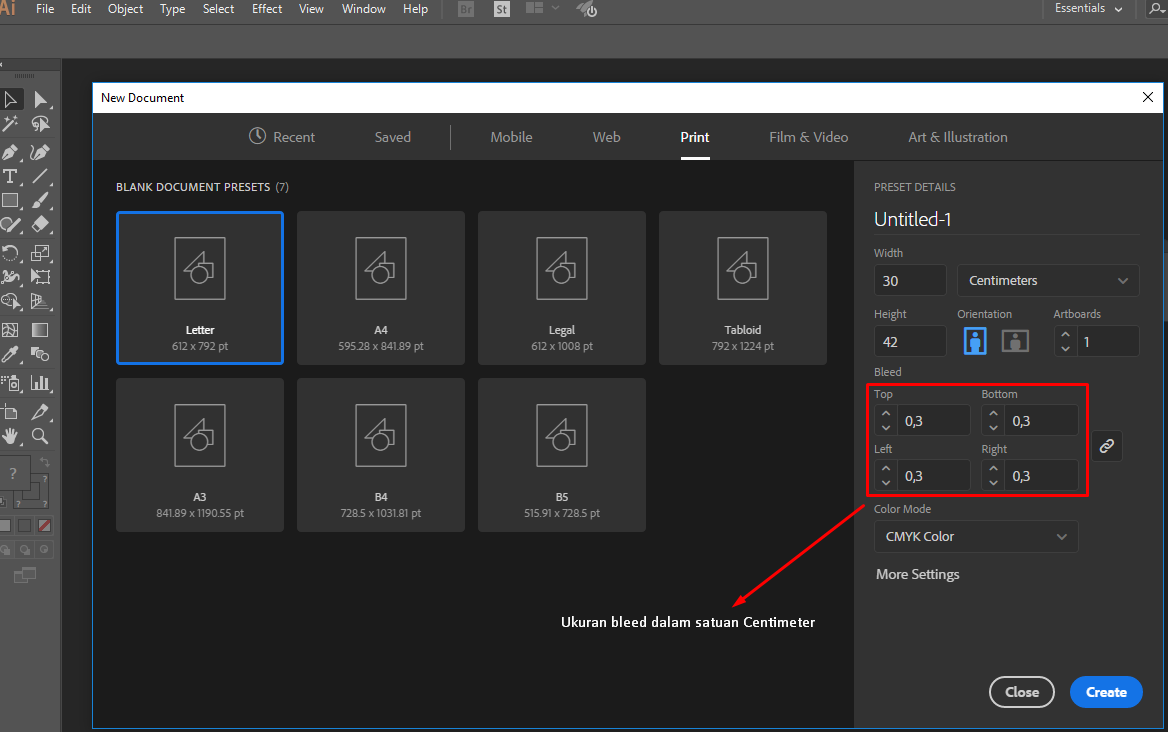Set the fill to None (red slash)

coord(45,526)
